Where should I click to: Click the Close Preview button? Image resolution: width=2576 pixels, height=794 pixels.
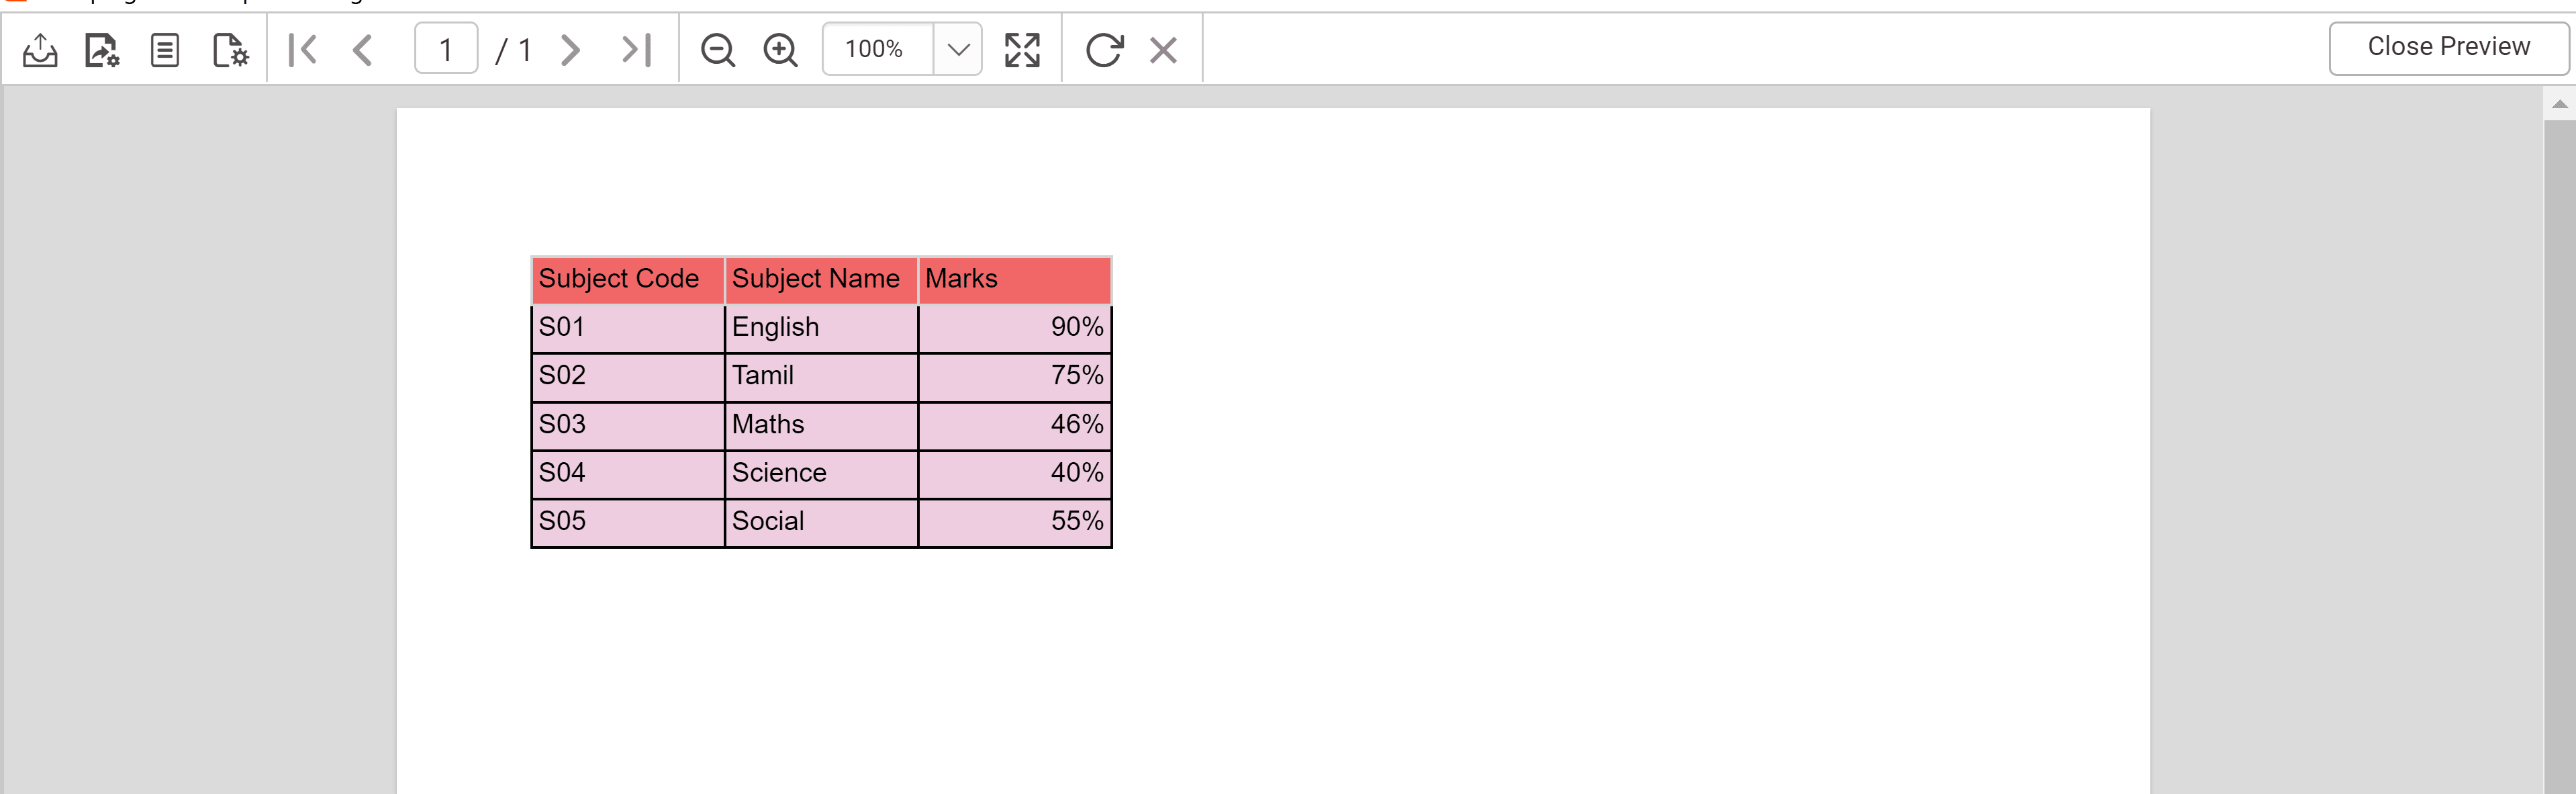(x=2448, y=48)
